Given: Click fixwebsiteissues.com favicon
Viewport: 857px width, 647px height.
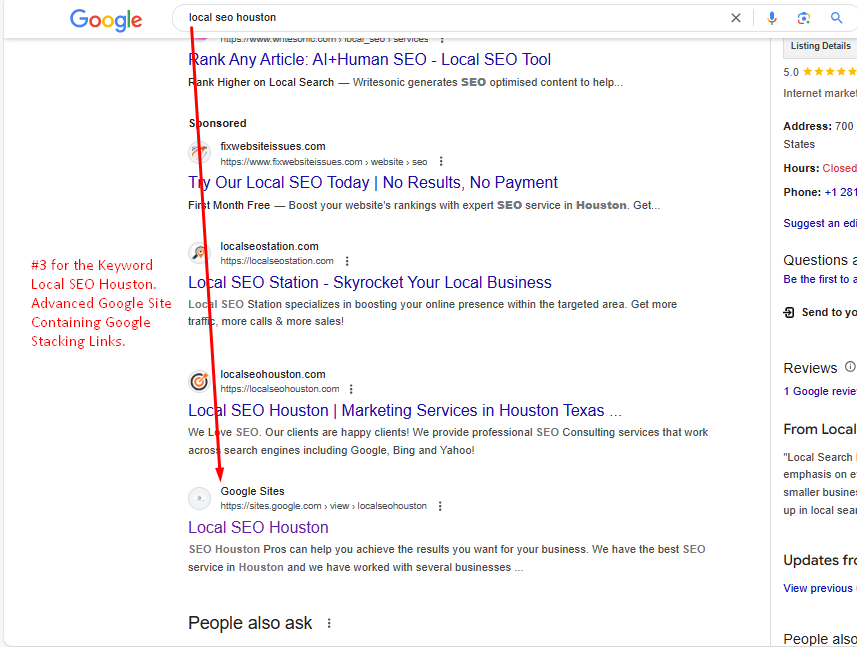Looking at the screenshot, I should (x=199, y=152).
